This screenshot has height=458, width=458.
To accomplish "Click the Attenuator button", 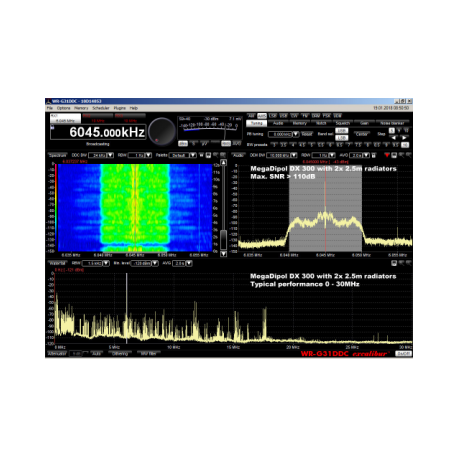I will point(57,354).
